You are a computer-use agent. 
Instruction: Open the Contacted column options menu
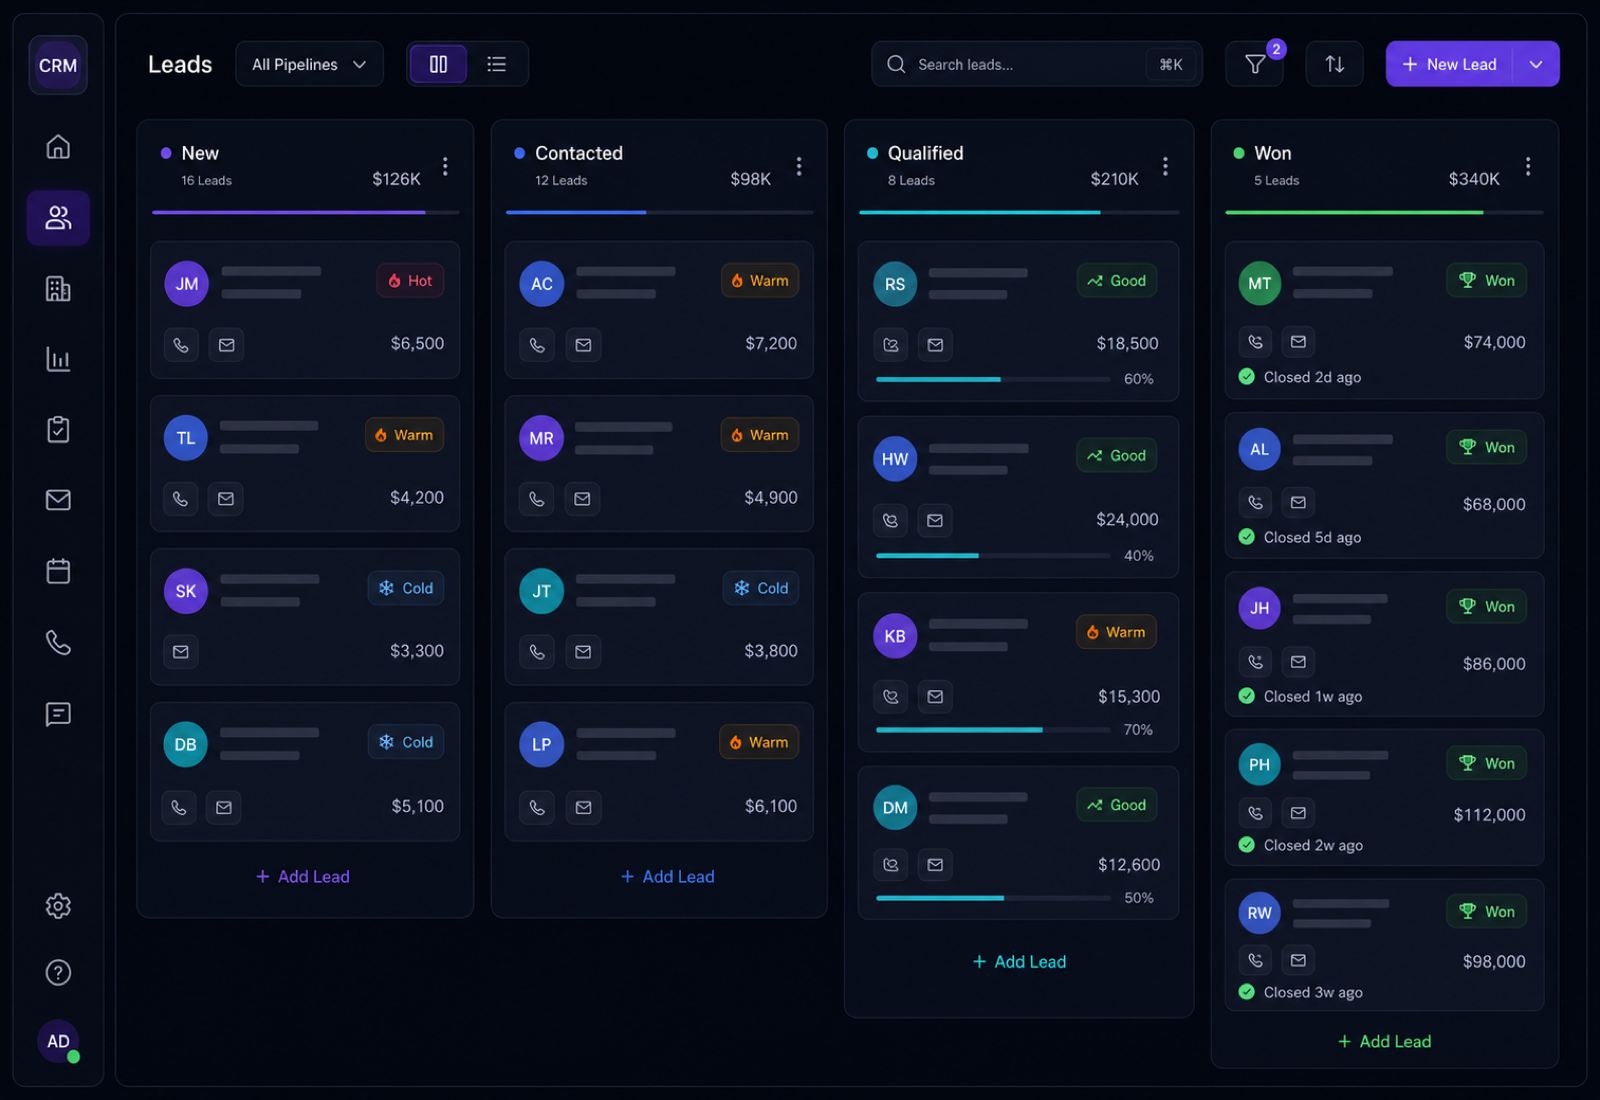pyautogui.click(x=798, y=166)
